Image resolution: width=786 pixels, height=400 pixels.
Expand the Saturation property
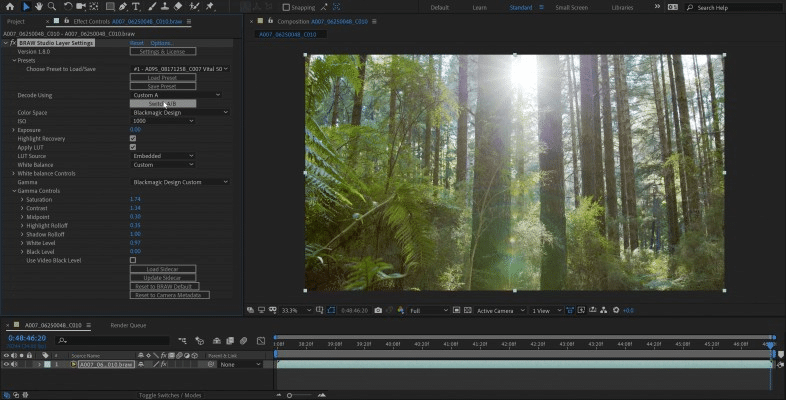23,199
